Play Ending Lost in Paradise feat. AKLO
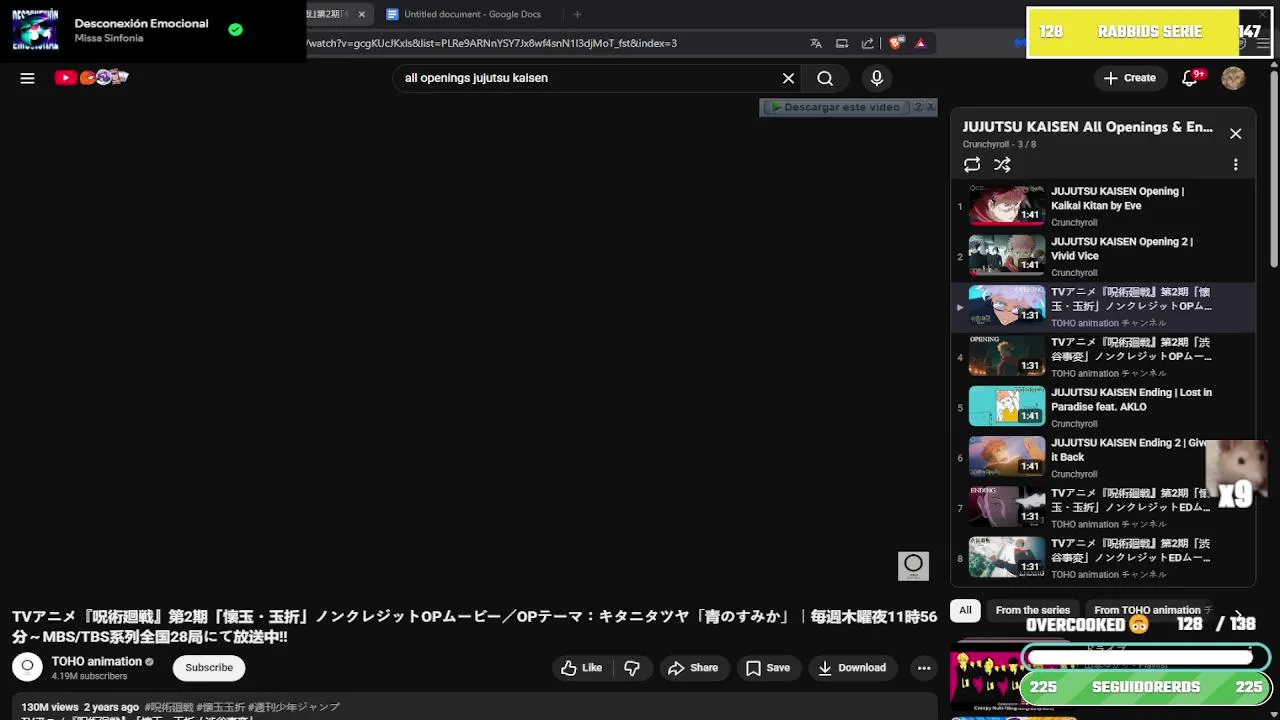This screenshot has width=1280, height=720. click(x=1103, y=408)
